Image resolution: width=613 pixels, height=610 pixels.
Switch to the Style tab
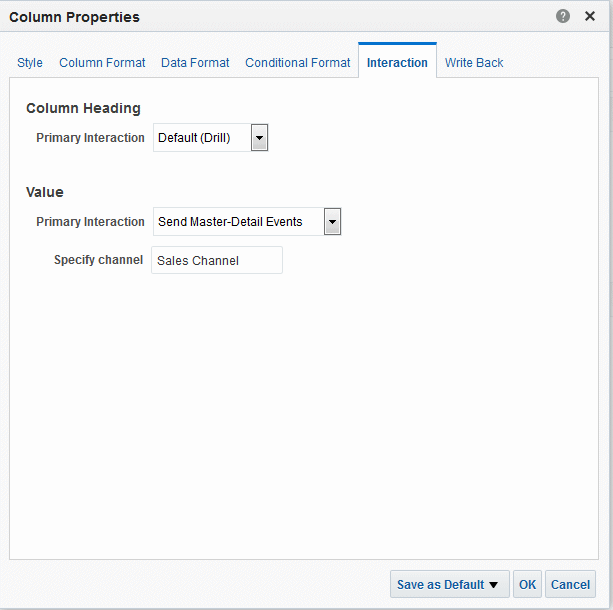pos(30,63)
